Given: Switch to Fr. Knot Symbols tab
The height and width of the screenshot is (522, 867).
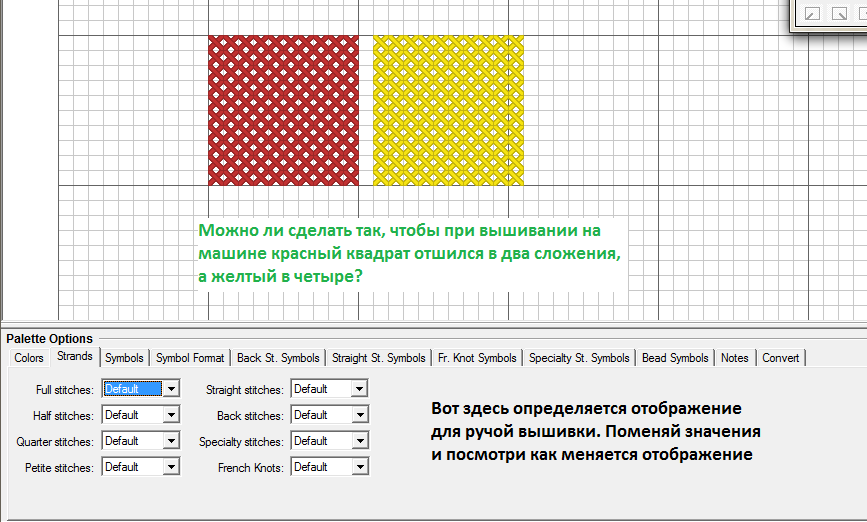Looking at the screenshot, I should tap(477, 358).
